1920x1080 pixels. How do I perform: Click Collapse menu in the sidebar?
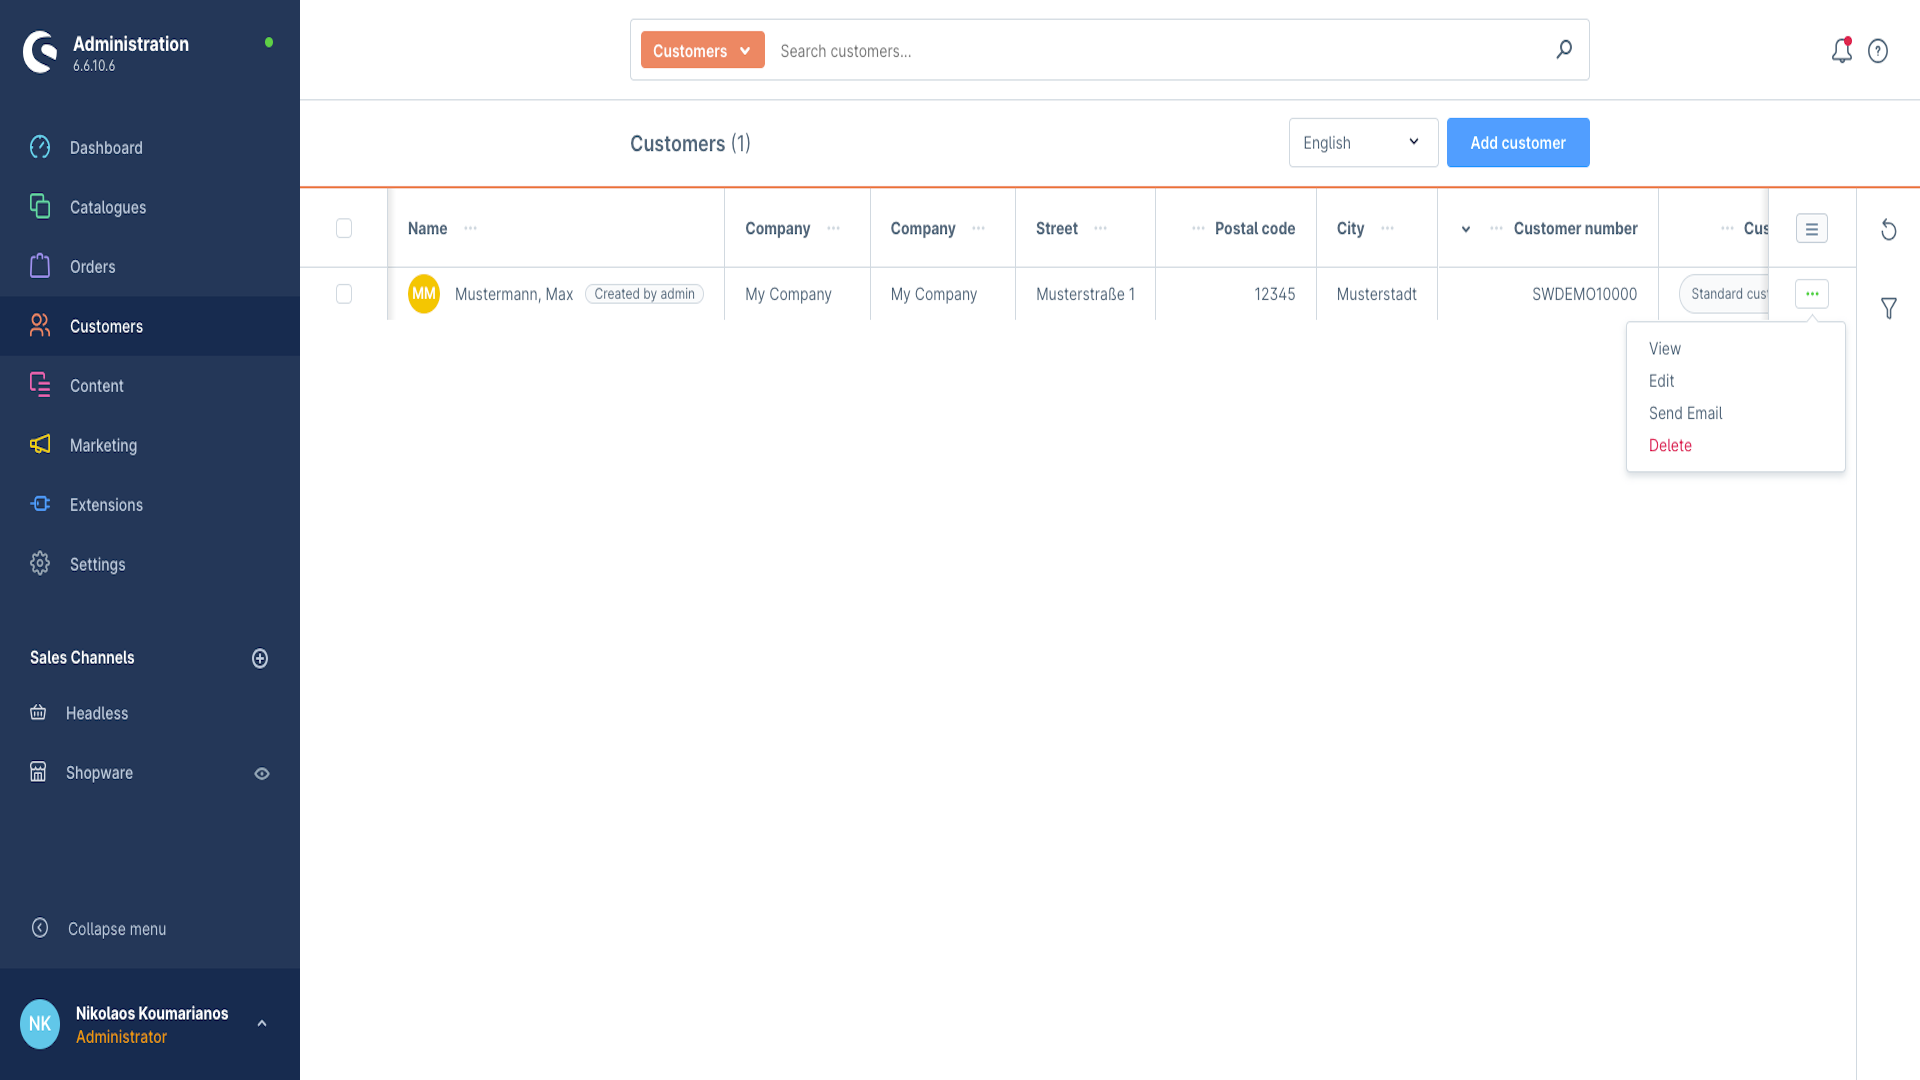(x=116, y=929)
